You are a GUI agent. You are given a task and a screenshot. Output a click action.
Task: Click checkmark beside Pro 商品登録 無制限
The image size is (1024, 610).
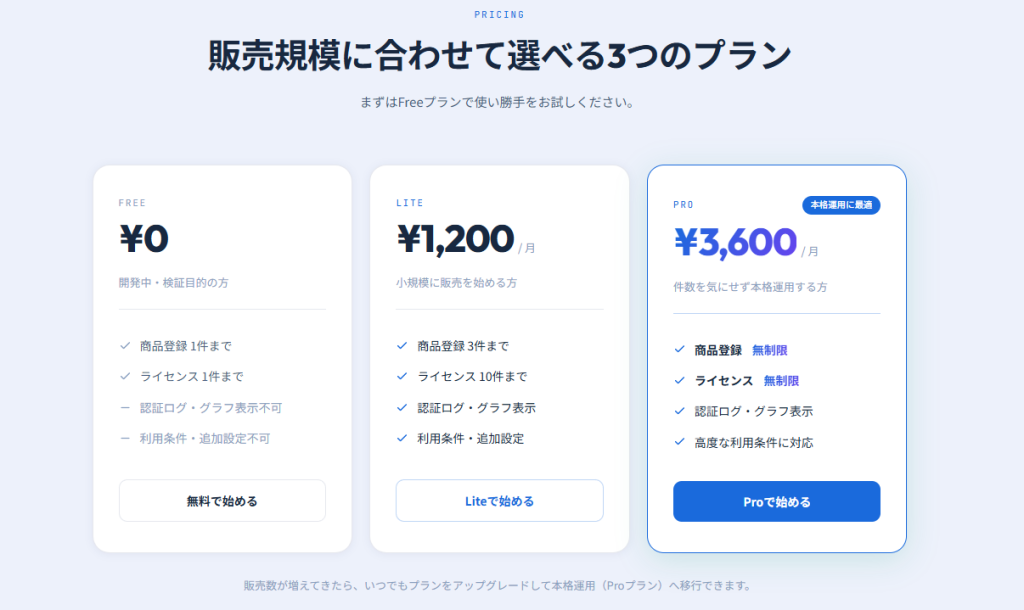click(679, 350)
